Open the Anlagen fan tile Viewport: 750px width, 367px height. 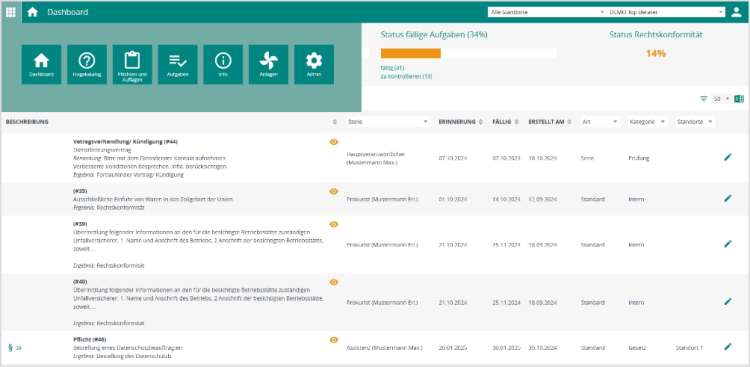[268, 65]
